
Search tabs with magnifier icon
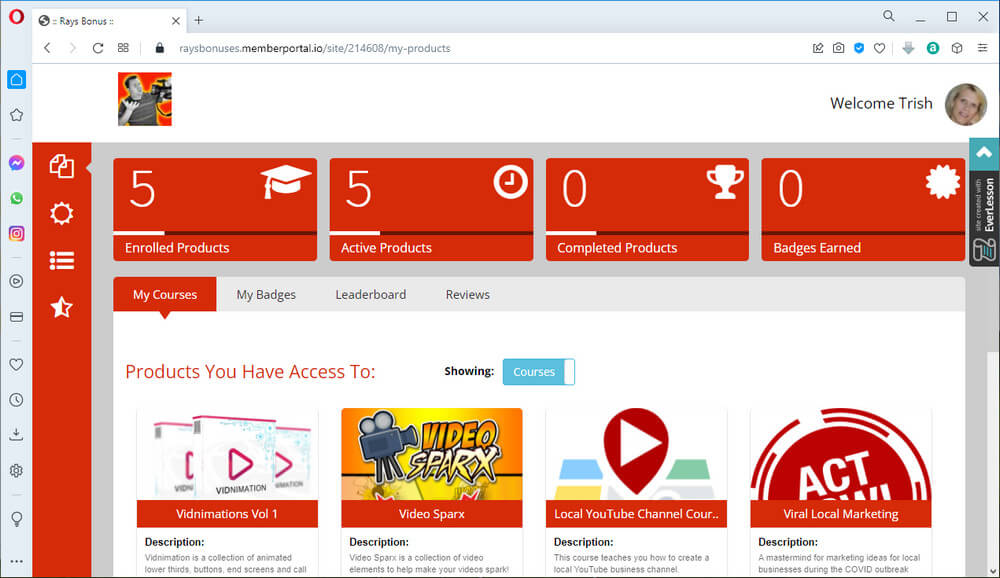click(888, 17)
